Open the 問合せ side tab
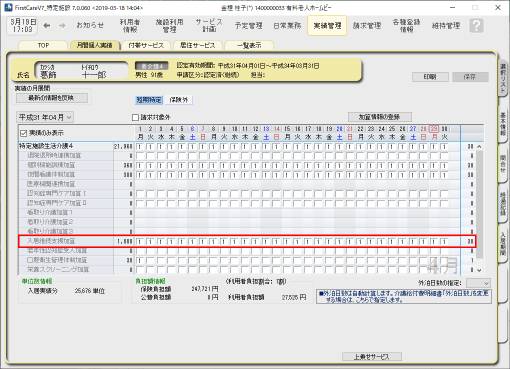Image resolution: width=510 pixels, height=369 pixels. (503, 163)
